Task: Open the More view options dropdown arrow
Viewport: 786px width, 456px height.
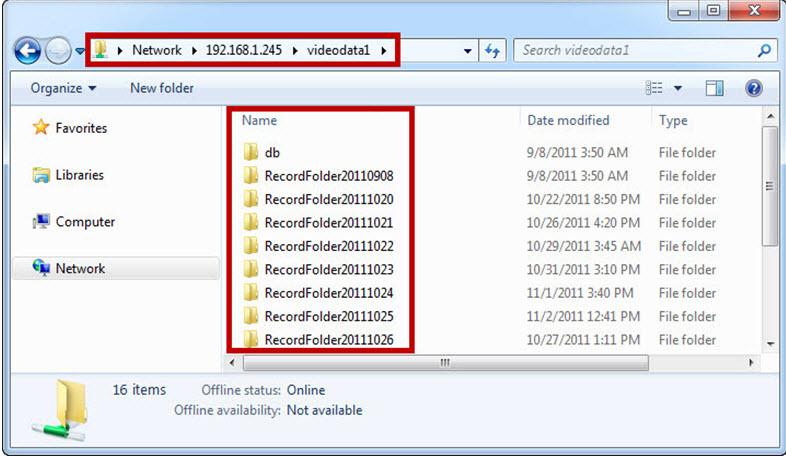Action: click(678, 88)
